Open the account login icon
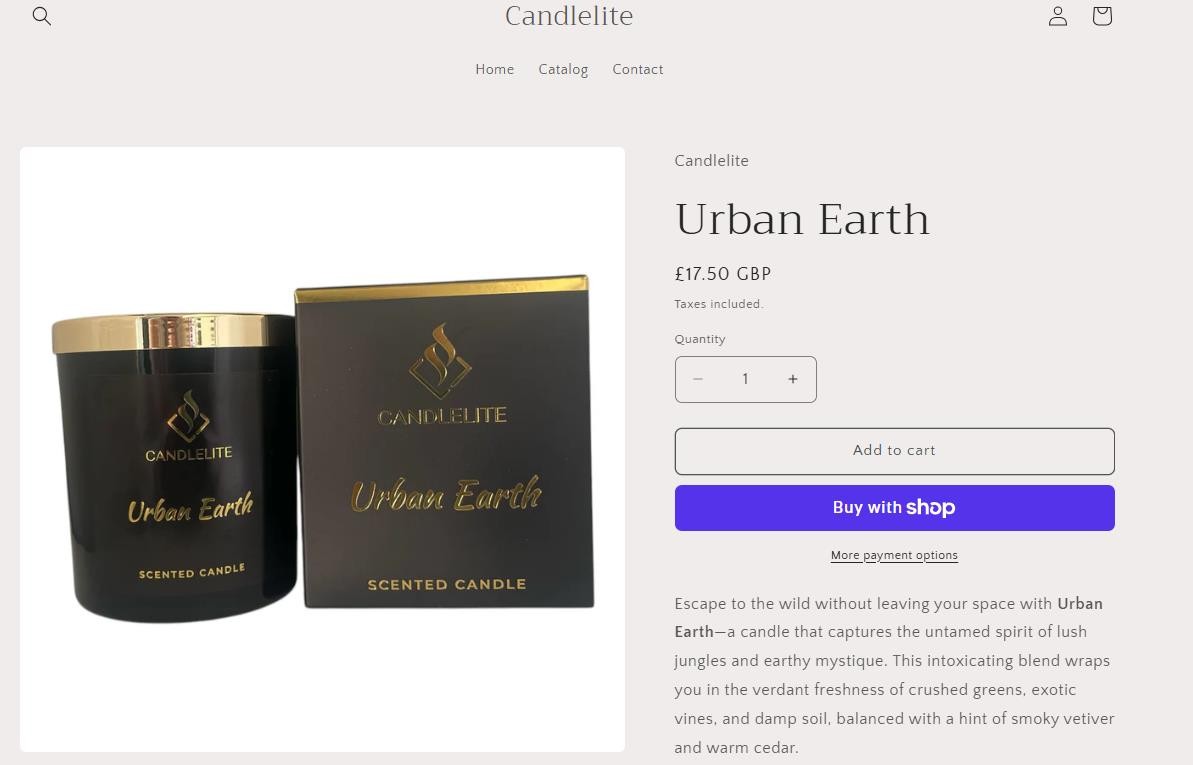The width and height of the screenshot is (1193, 765). (1058, 16)
